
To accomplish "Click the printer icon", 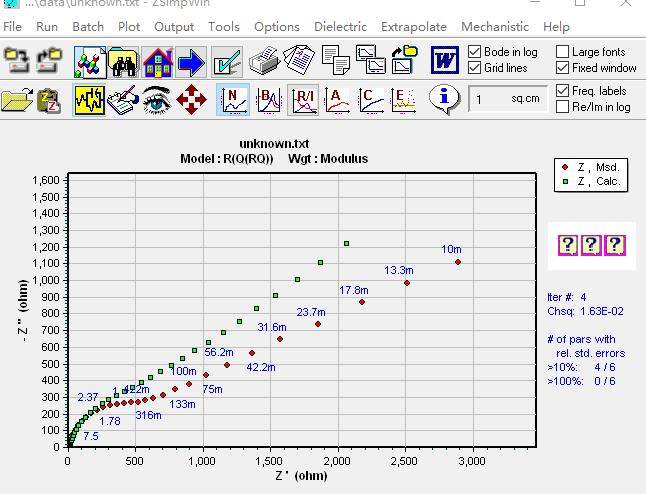I will (264, 62).
